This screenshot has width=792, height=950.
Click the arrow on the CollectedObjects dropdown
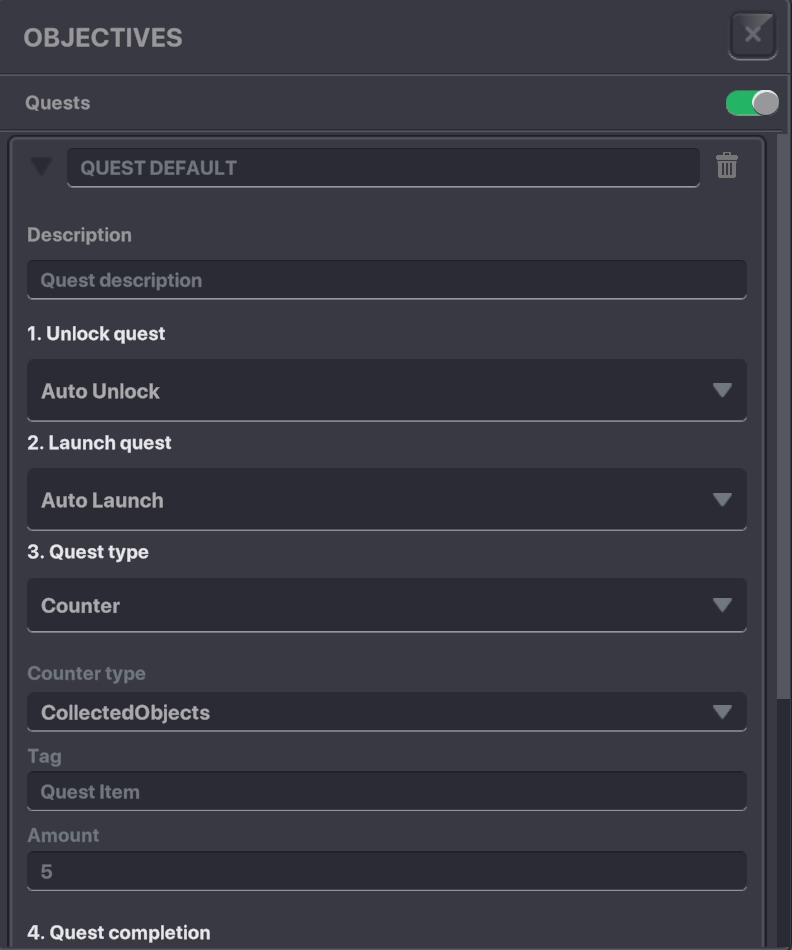[722, 712]
